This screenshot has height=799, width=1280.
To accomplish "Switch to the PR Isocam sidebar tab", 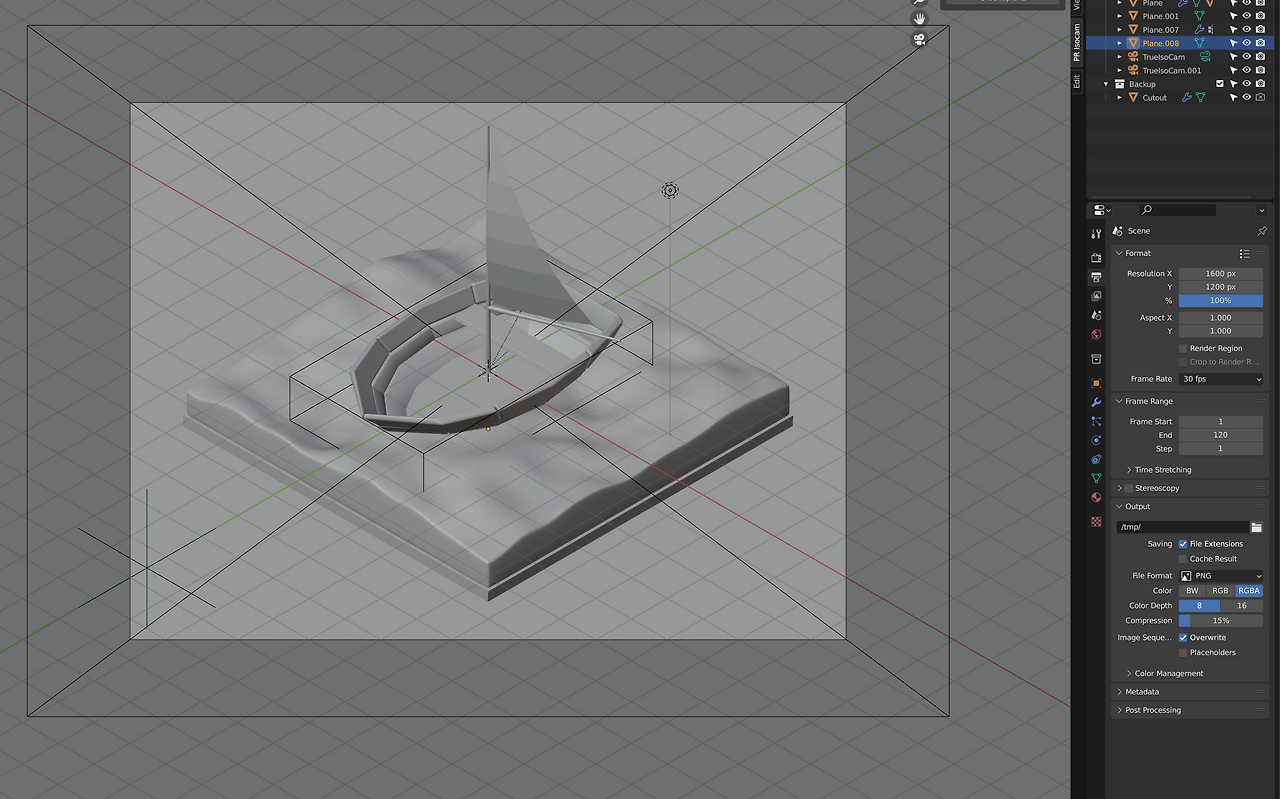I will (x=1077, y=43).
